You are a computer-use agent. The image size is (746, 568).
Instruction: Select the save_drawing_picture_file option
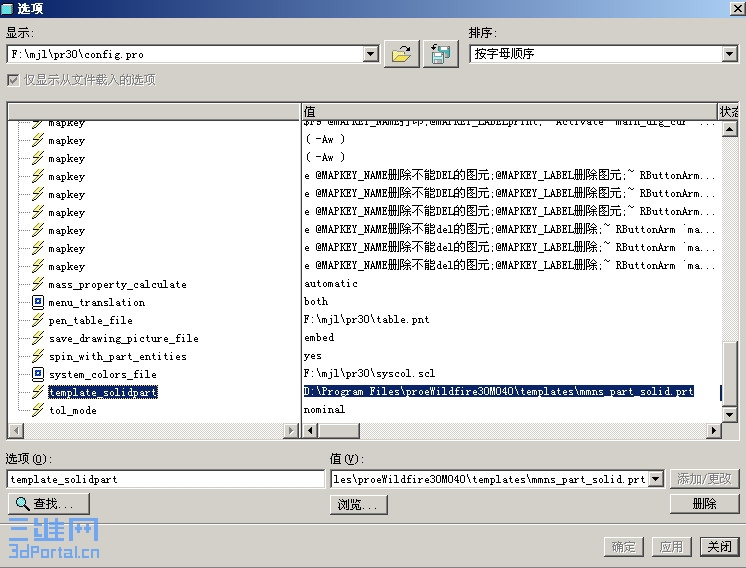(x=124, y=338)
